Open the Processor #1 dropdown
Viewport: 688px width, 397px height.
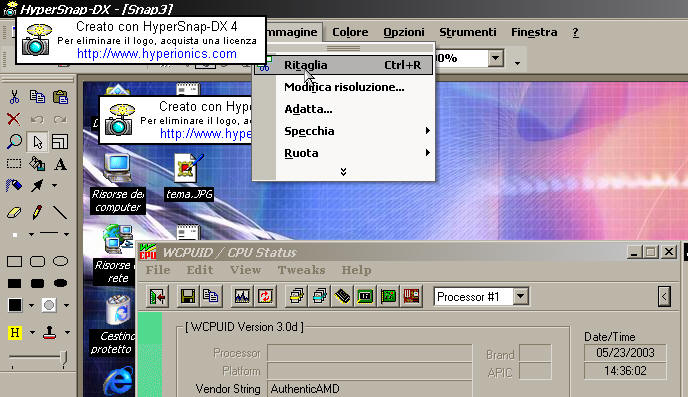point(520,297)
